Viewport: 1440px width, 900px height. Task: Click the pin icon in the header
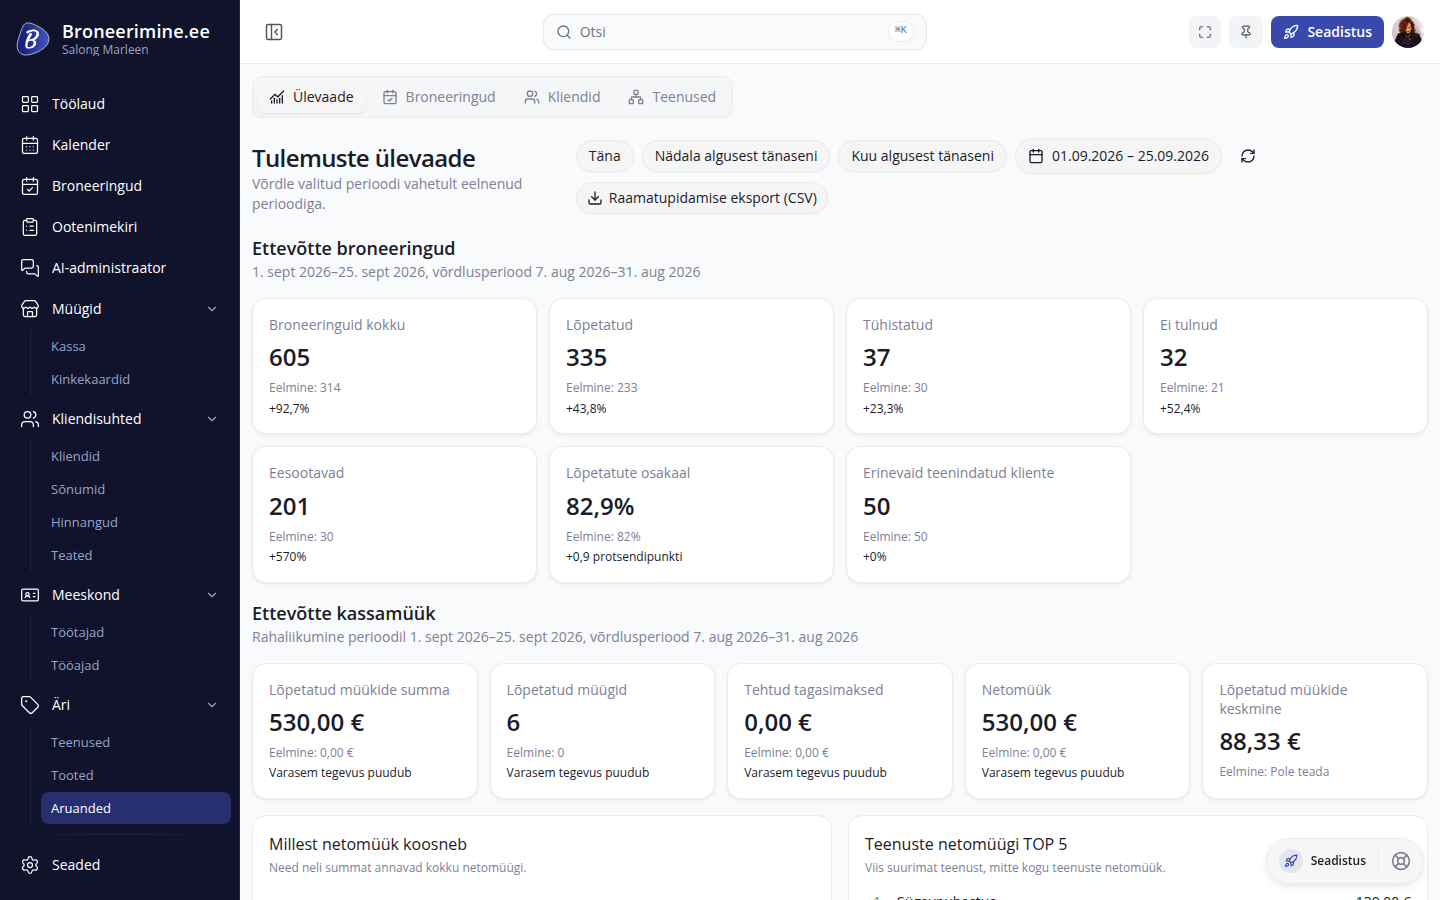pos(1246,32)
